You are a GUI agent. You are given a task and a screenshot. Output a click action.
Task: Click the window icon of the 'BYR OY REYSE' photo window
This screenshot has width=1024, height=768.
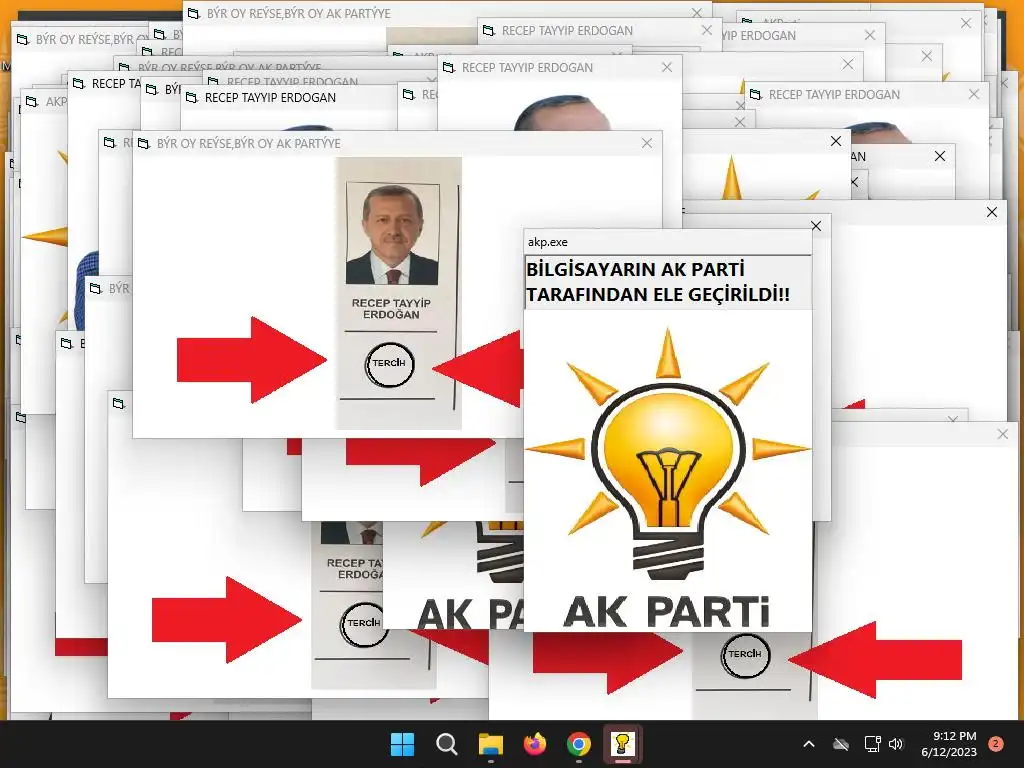[x=144, y=143]
